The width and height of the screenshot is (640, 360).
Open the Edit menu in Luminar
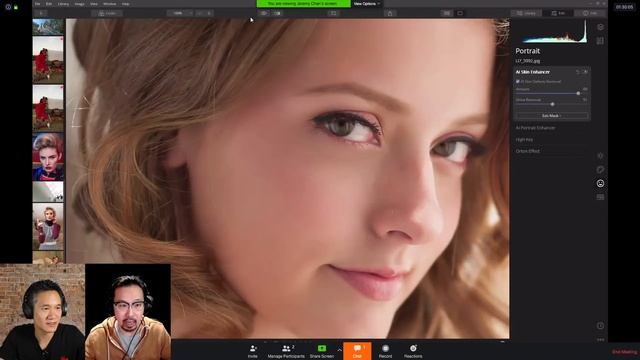(49, 4)
